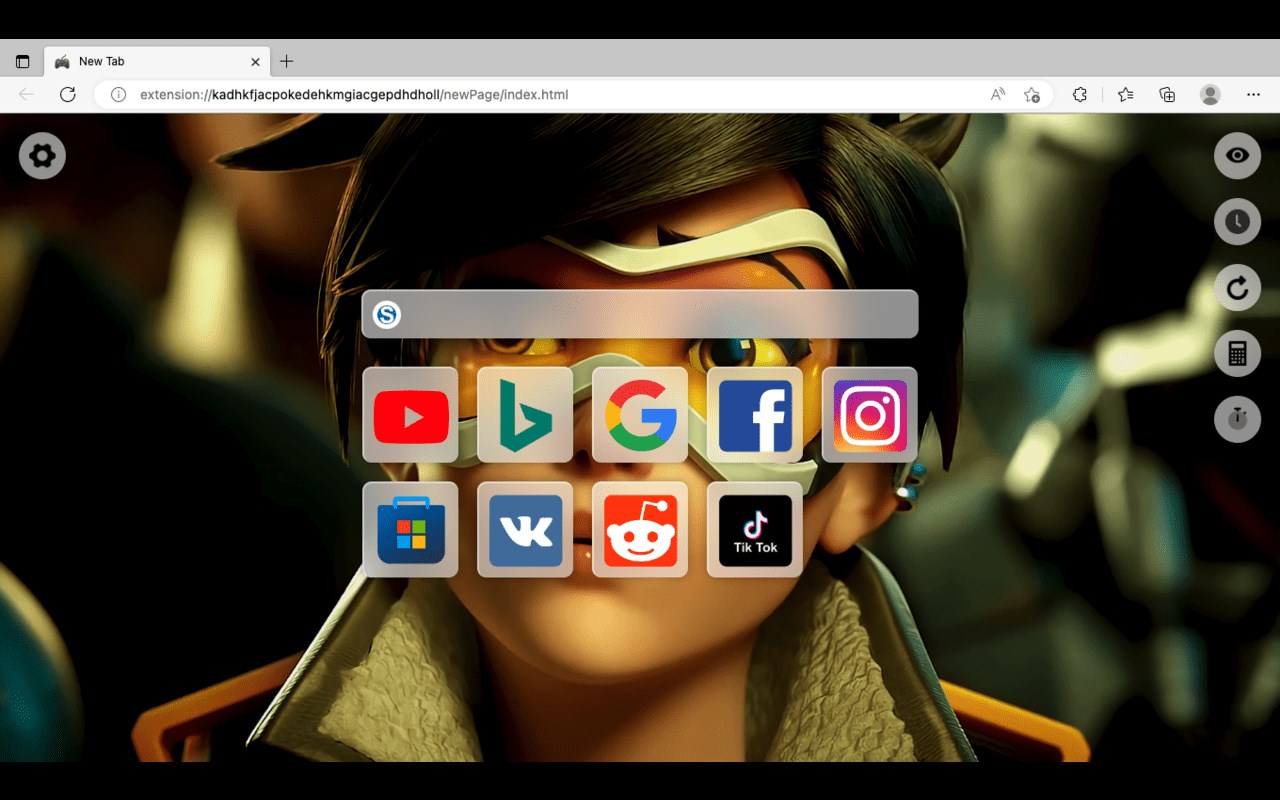1280x800 pixels.
Task: Open the Facebook shortcut tile
Action: click(x=755, y=415)
